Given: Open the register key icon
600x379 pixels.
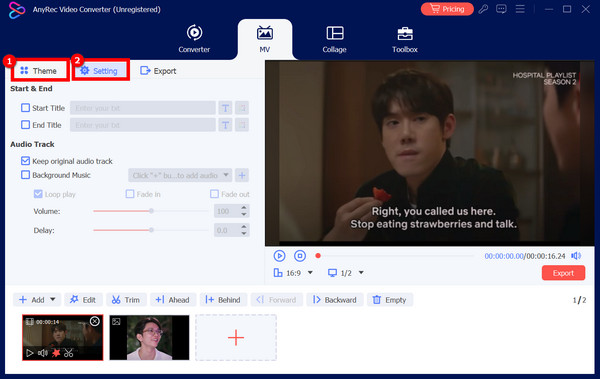Looking at the screenshot, I should 483,9.
